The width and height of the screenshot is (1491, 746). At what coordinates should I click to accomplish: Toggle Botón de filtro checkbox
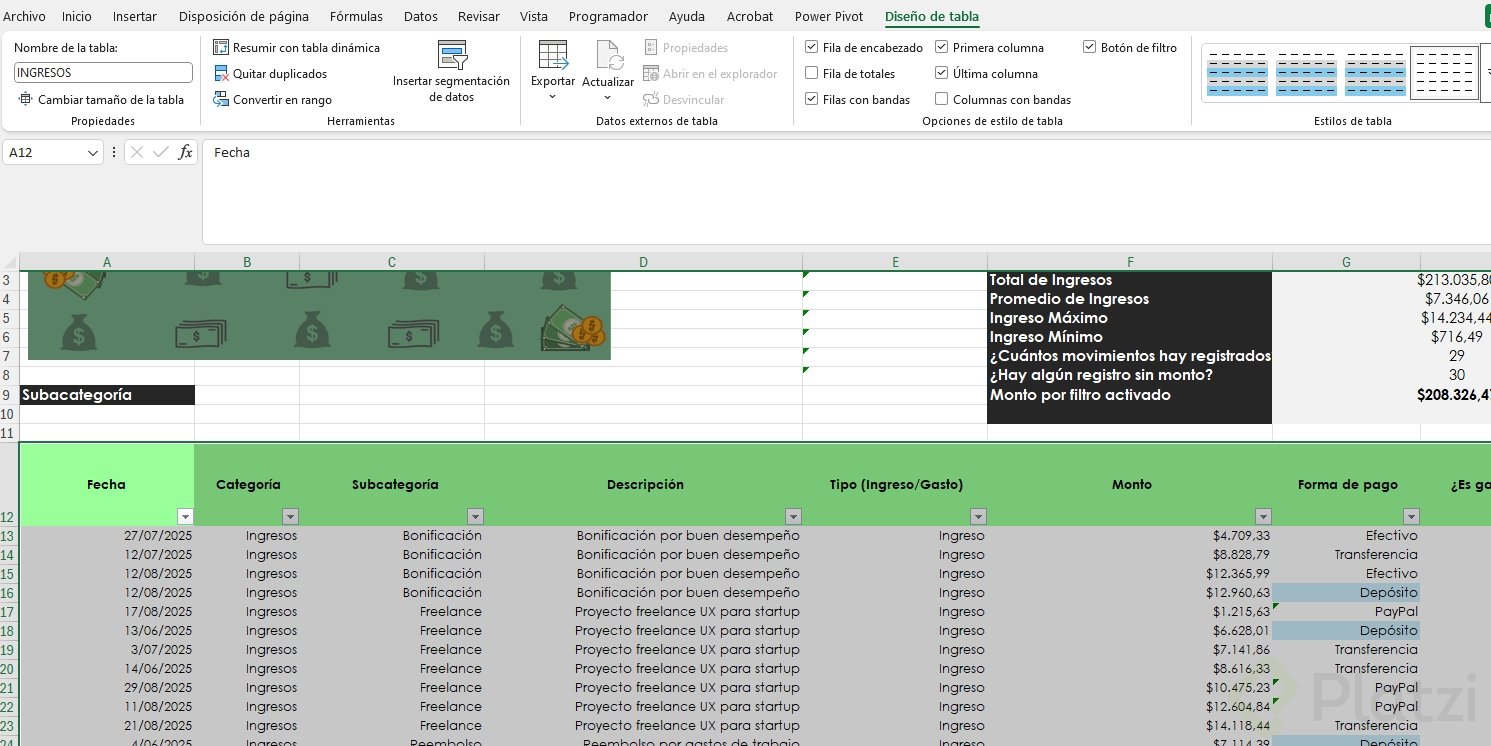click(x=1090, y=47)
